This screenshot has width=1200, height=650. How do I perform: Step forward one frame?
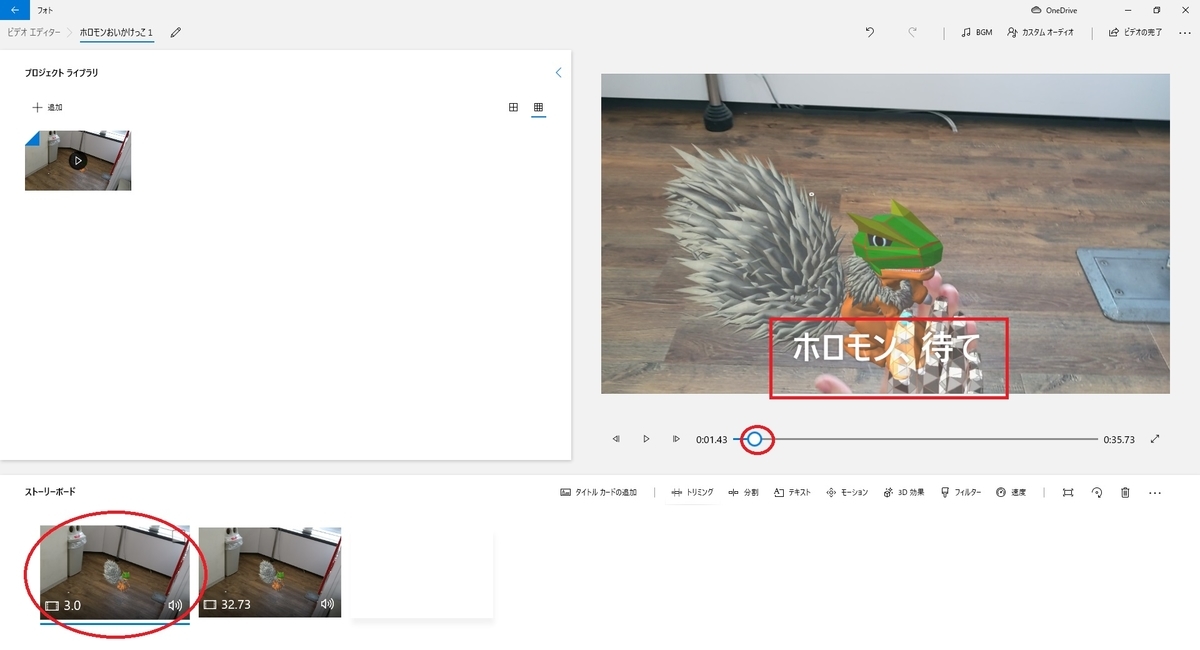(x=676, y=438)
